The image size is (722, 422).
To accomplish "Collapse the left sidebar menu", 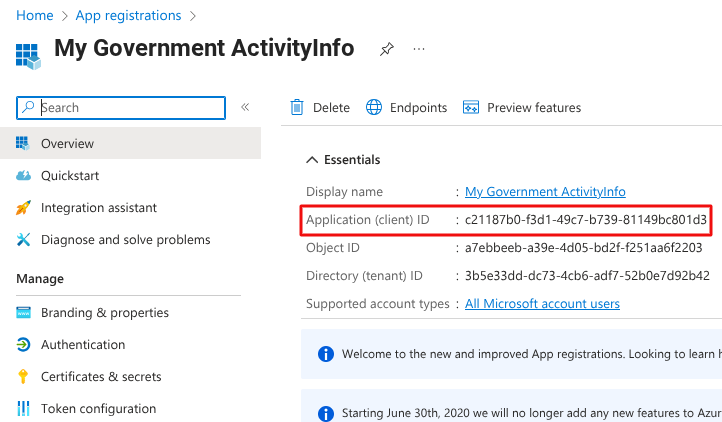I will tap(245, 107).
